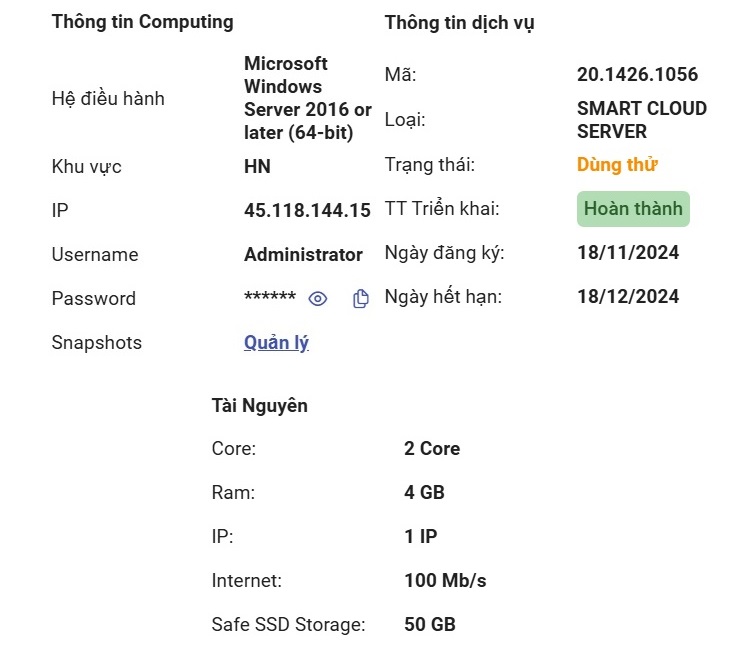This screenshot has height=651, width=734.
Task: Click the registration date 18/11/2024
Action: (x=628, y=253)
